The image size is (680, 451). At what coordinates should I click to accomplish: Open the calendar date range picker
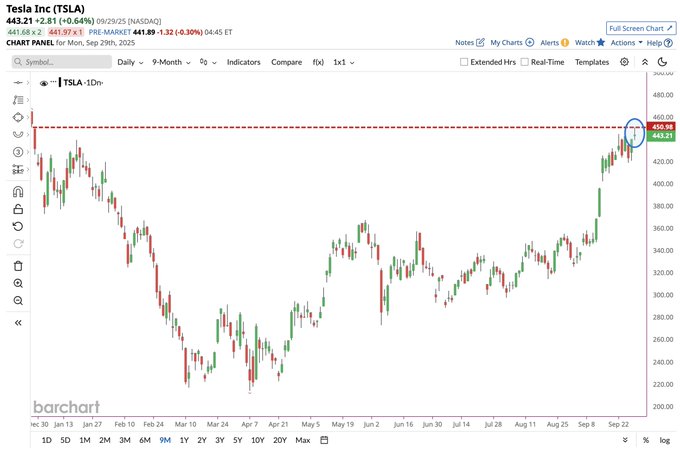tap(324, 440)
